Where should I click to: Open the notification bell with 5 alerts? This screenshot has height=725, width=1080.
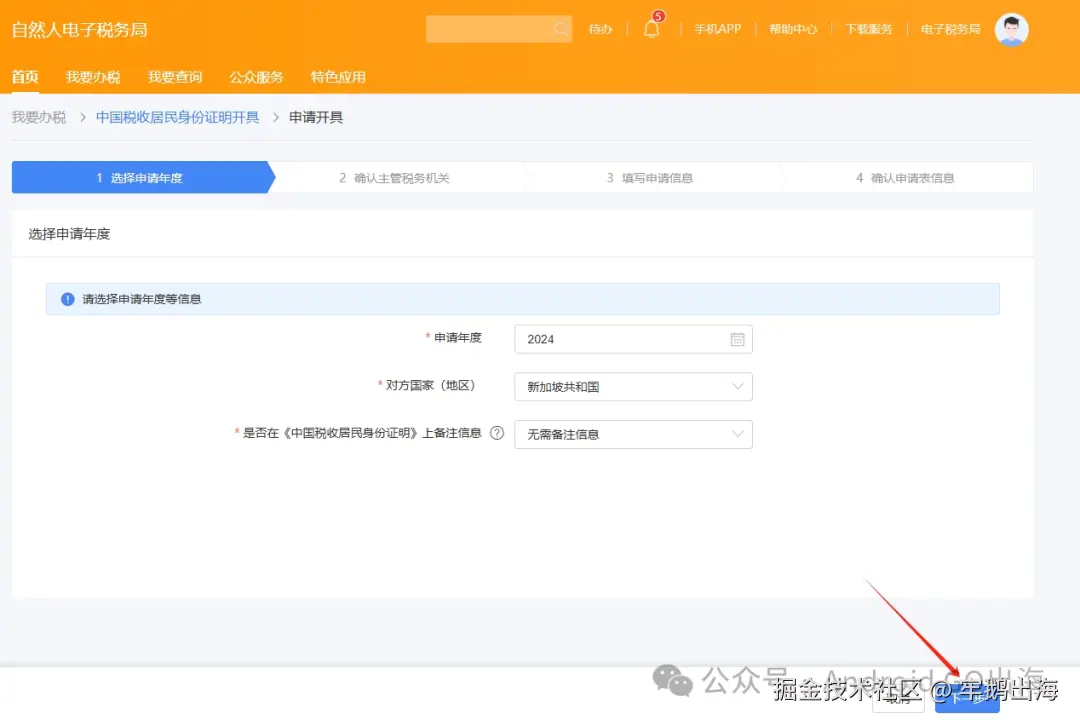point(651,29)
